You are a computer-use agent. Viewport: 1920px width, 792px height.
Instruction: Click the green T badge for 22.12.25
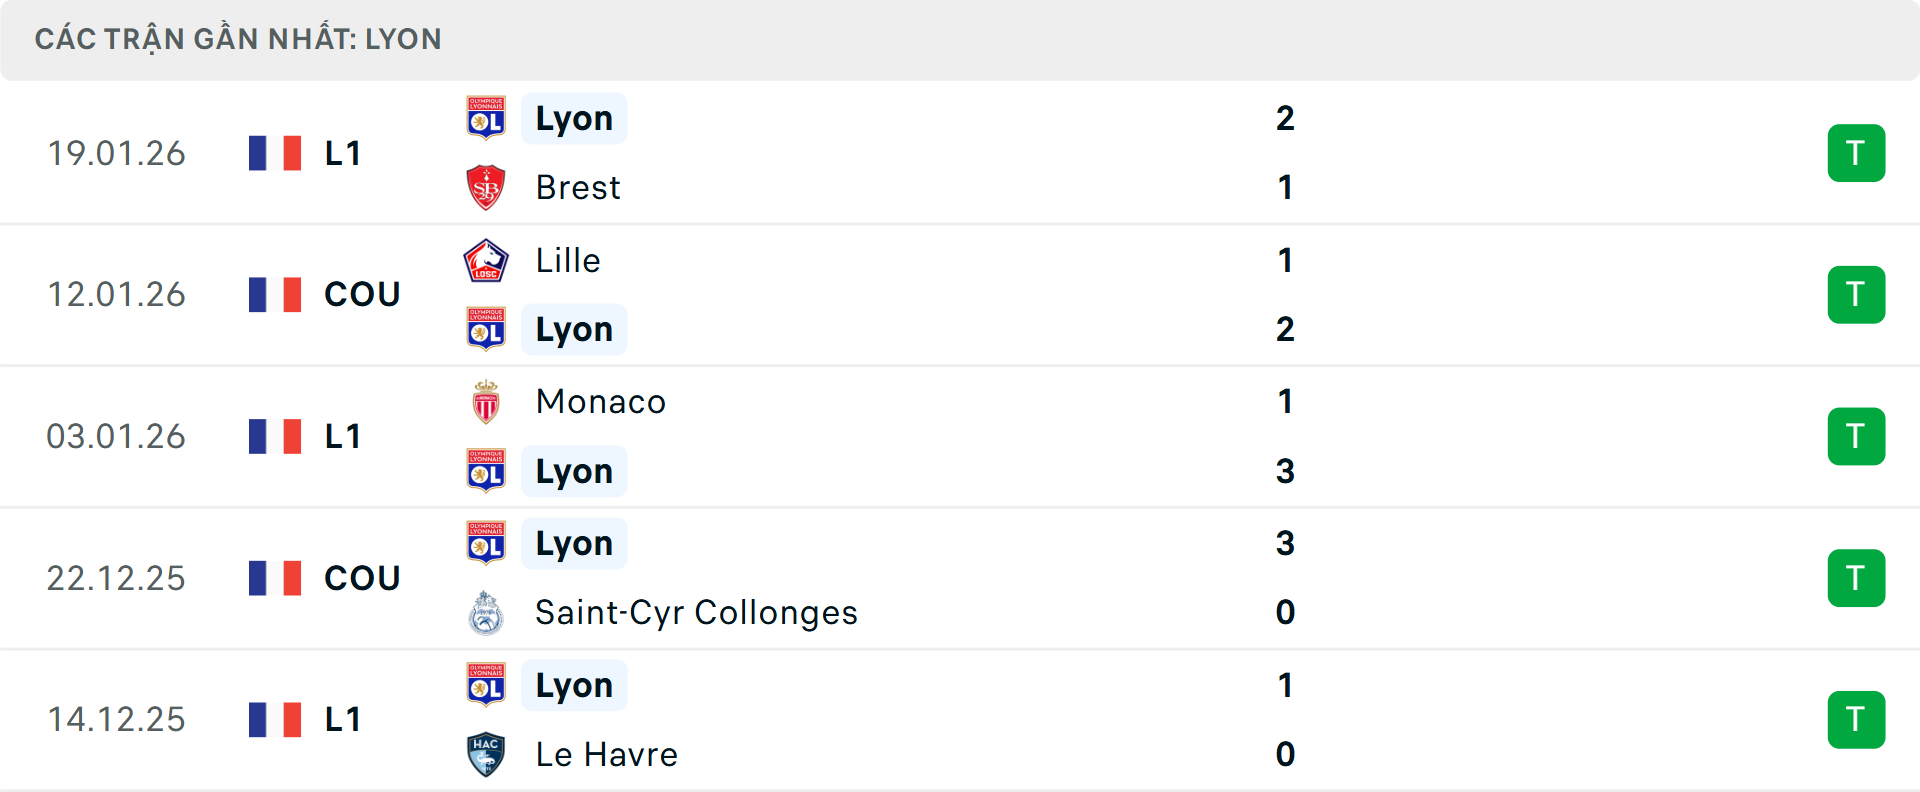click(1856, 578)
